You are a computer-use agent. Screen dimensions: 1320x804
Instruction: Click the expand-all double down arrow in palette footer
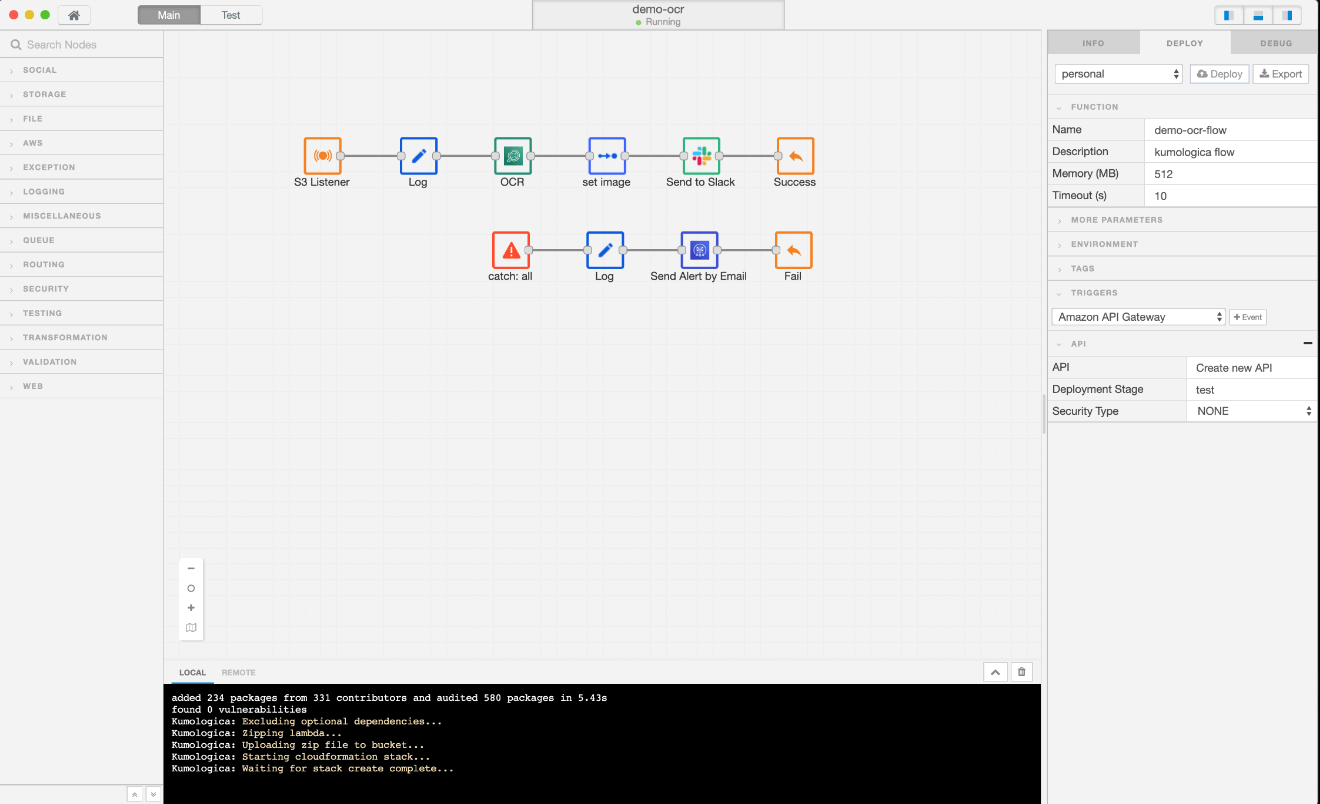click(153, 794)
